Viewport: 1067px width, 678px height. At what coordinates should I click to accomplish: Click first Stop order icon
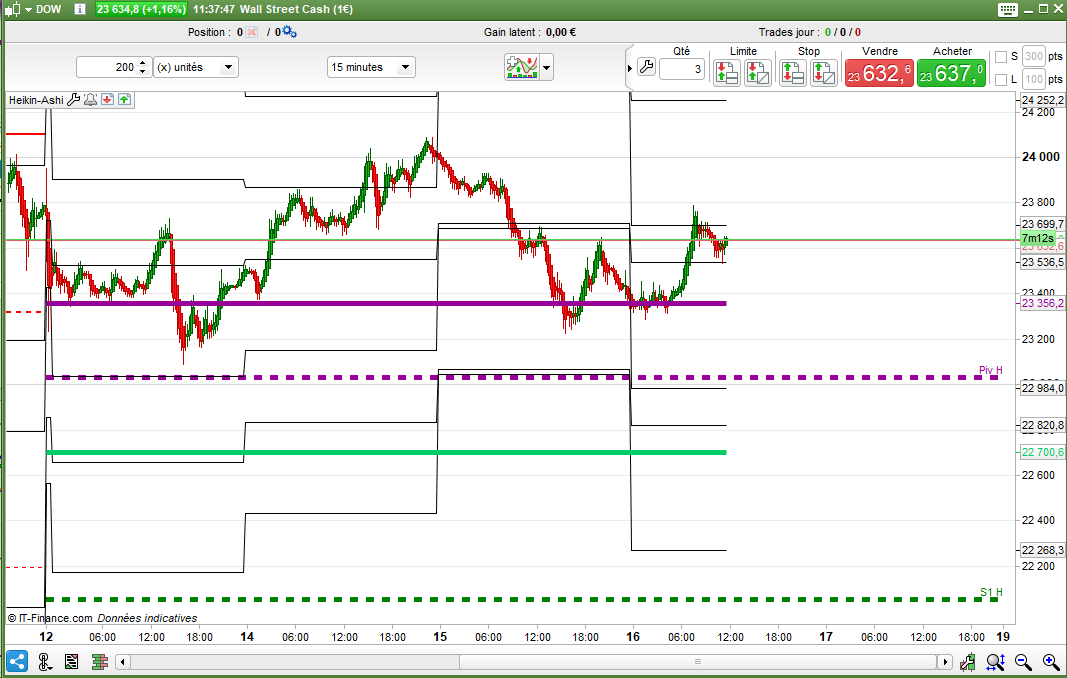click(x=793, y=72)
